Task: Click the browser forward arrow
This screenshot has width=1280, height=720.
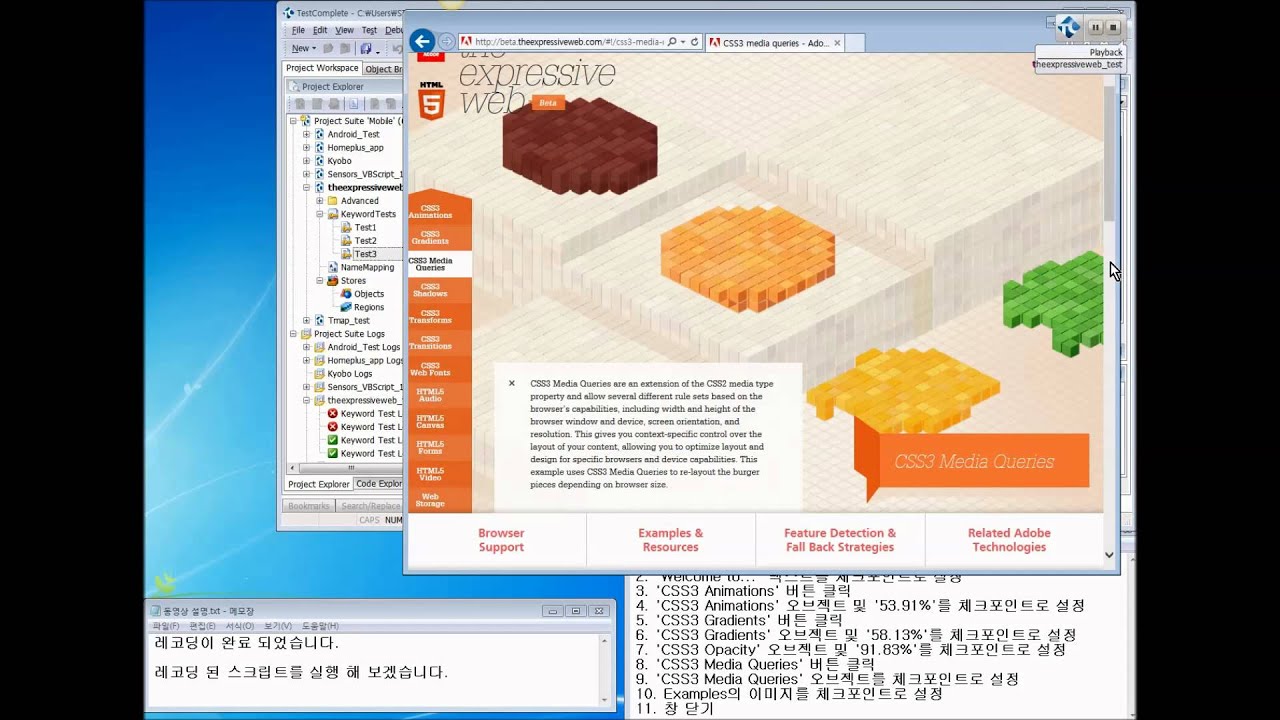Action: pyautogui.click(x=447, y=42)
